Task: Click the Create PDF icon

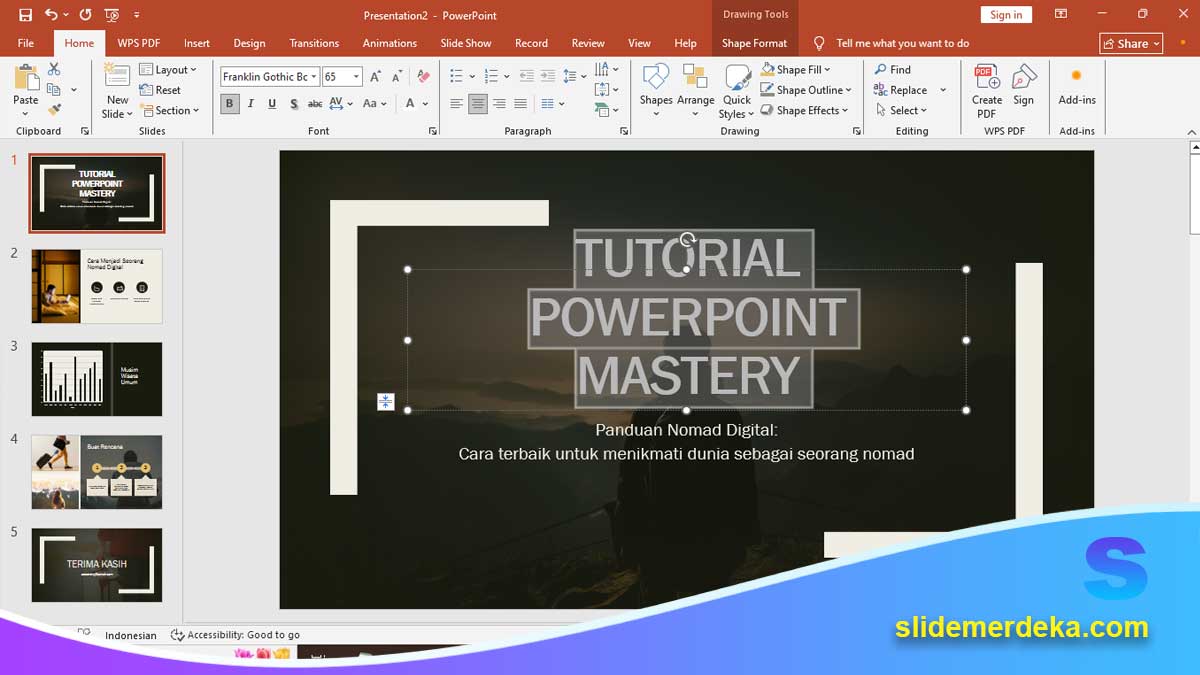Action: coord(987,91)
